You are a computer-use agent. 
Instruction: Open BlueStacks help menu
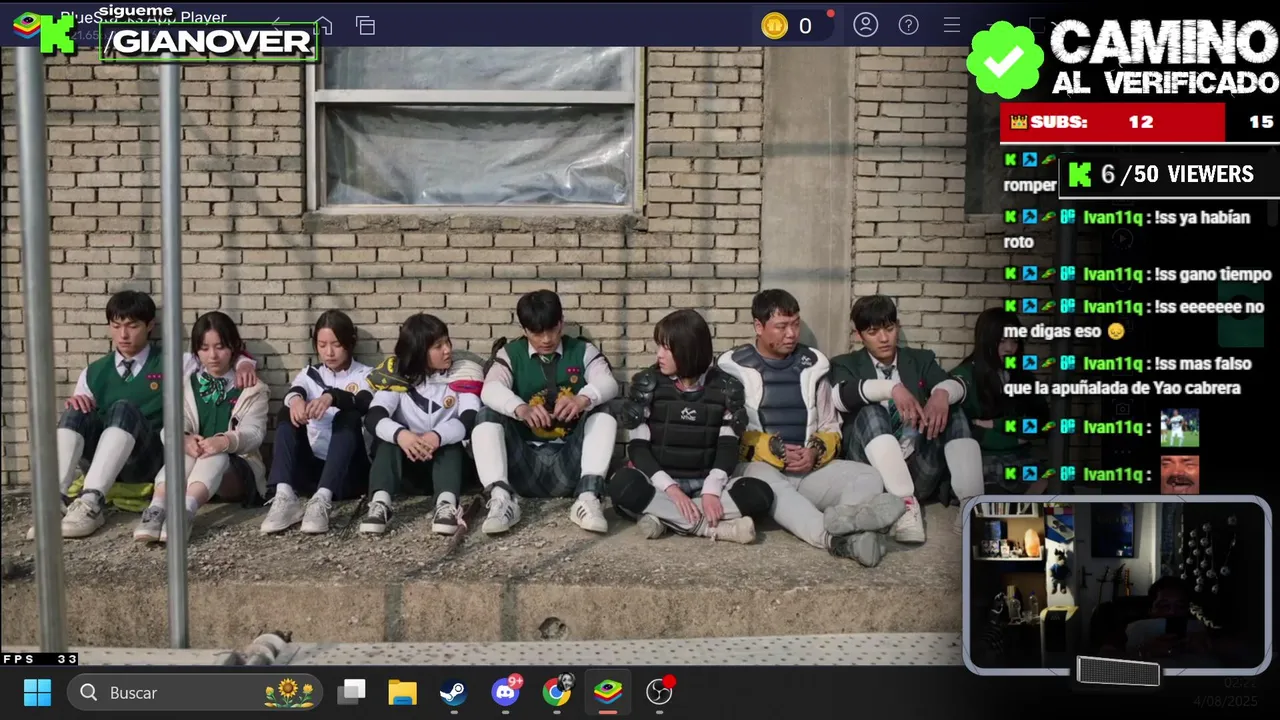coord(908,25)
